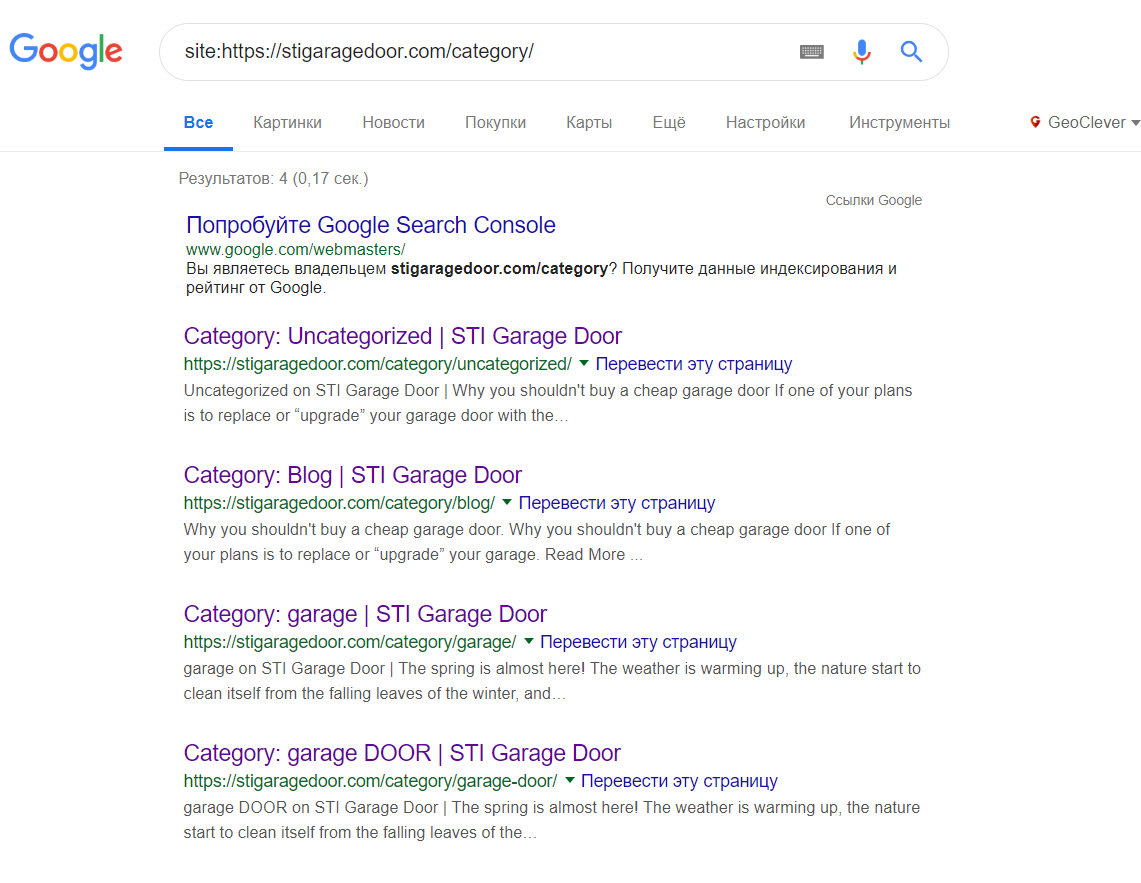Expand arrow next to category/garage/ URL
The width and height of the screenshot is (1141, 883).
point(528,641)
